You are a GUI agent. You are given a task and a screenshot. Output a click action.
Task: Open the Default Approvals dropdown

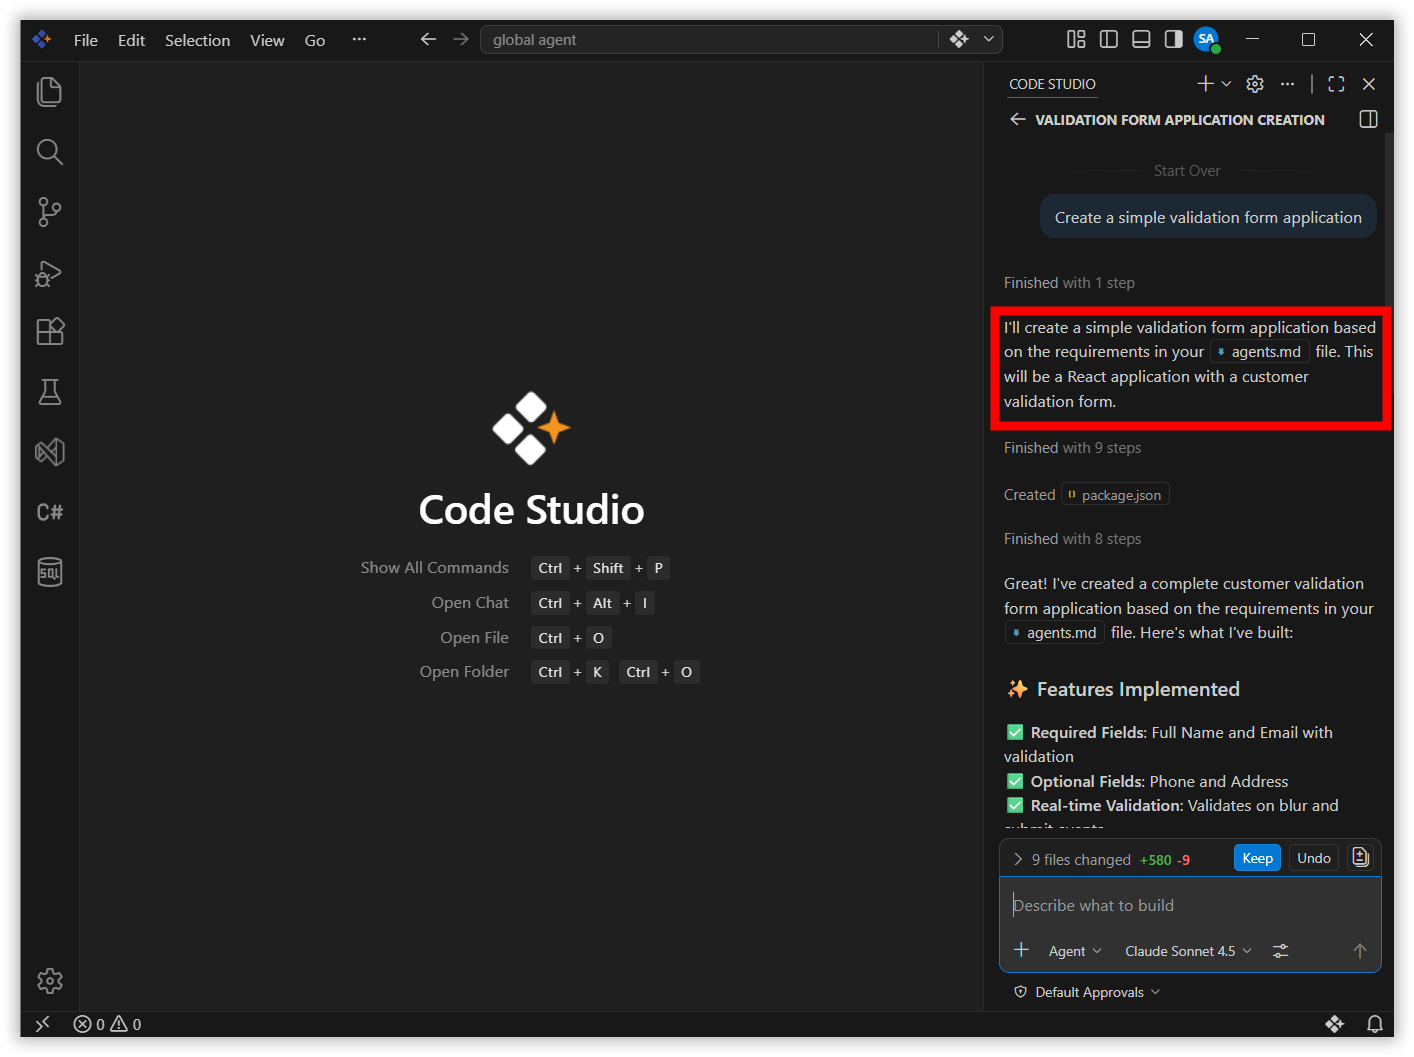click(1087, 992)
